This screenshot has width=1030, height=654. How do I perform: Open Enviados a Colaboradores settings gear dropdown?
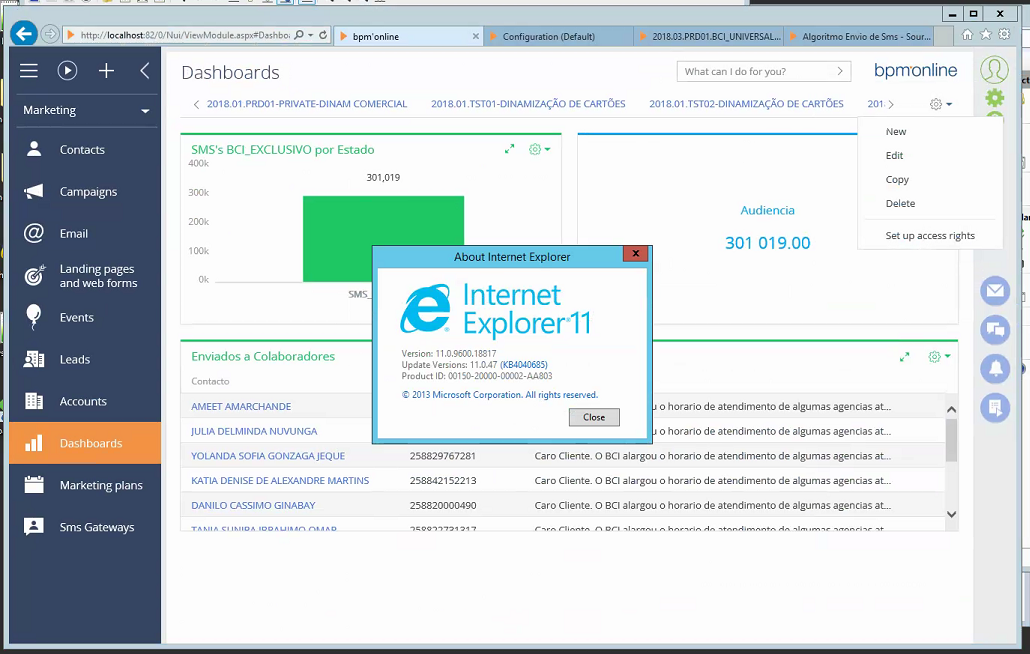pyautogui.click(x=939, y=357)
